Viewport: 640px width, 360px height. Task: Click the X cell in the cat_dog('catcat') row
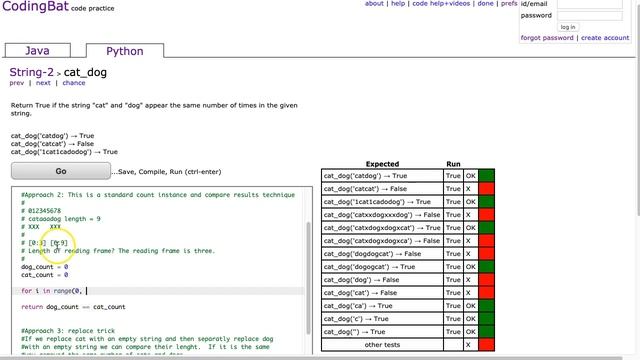471,189
